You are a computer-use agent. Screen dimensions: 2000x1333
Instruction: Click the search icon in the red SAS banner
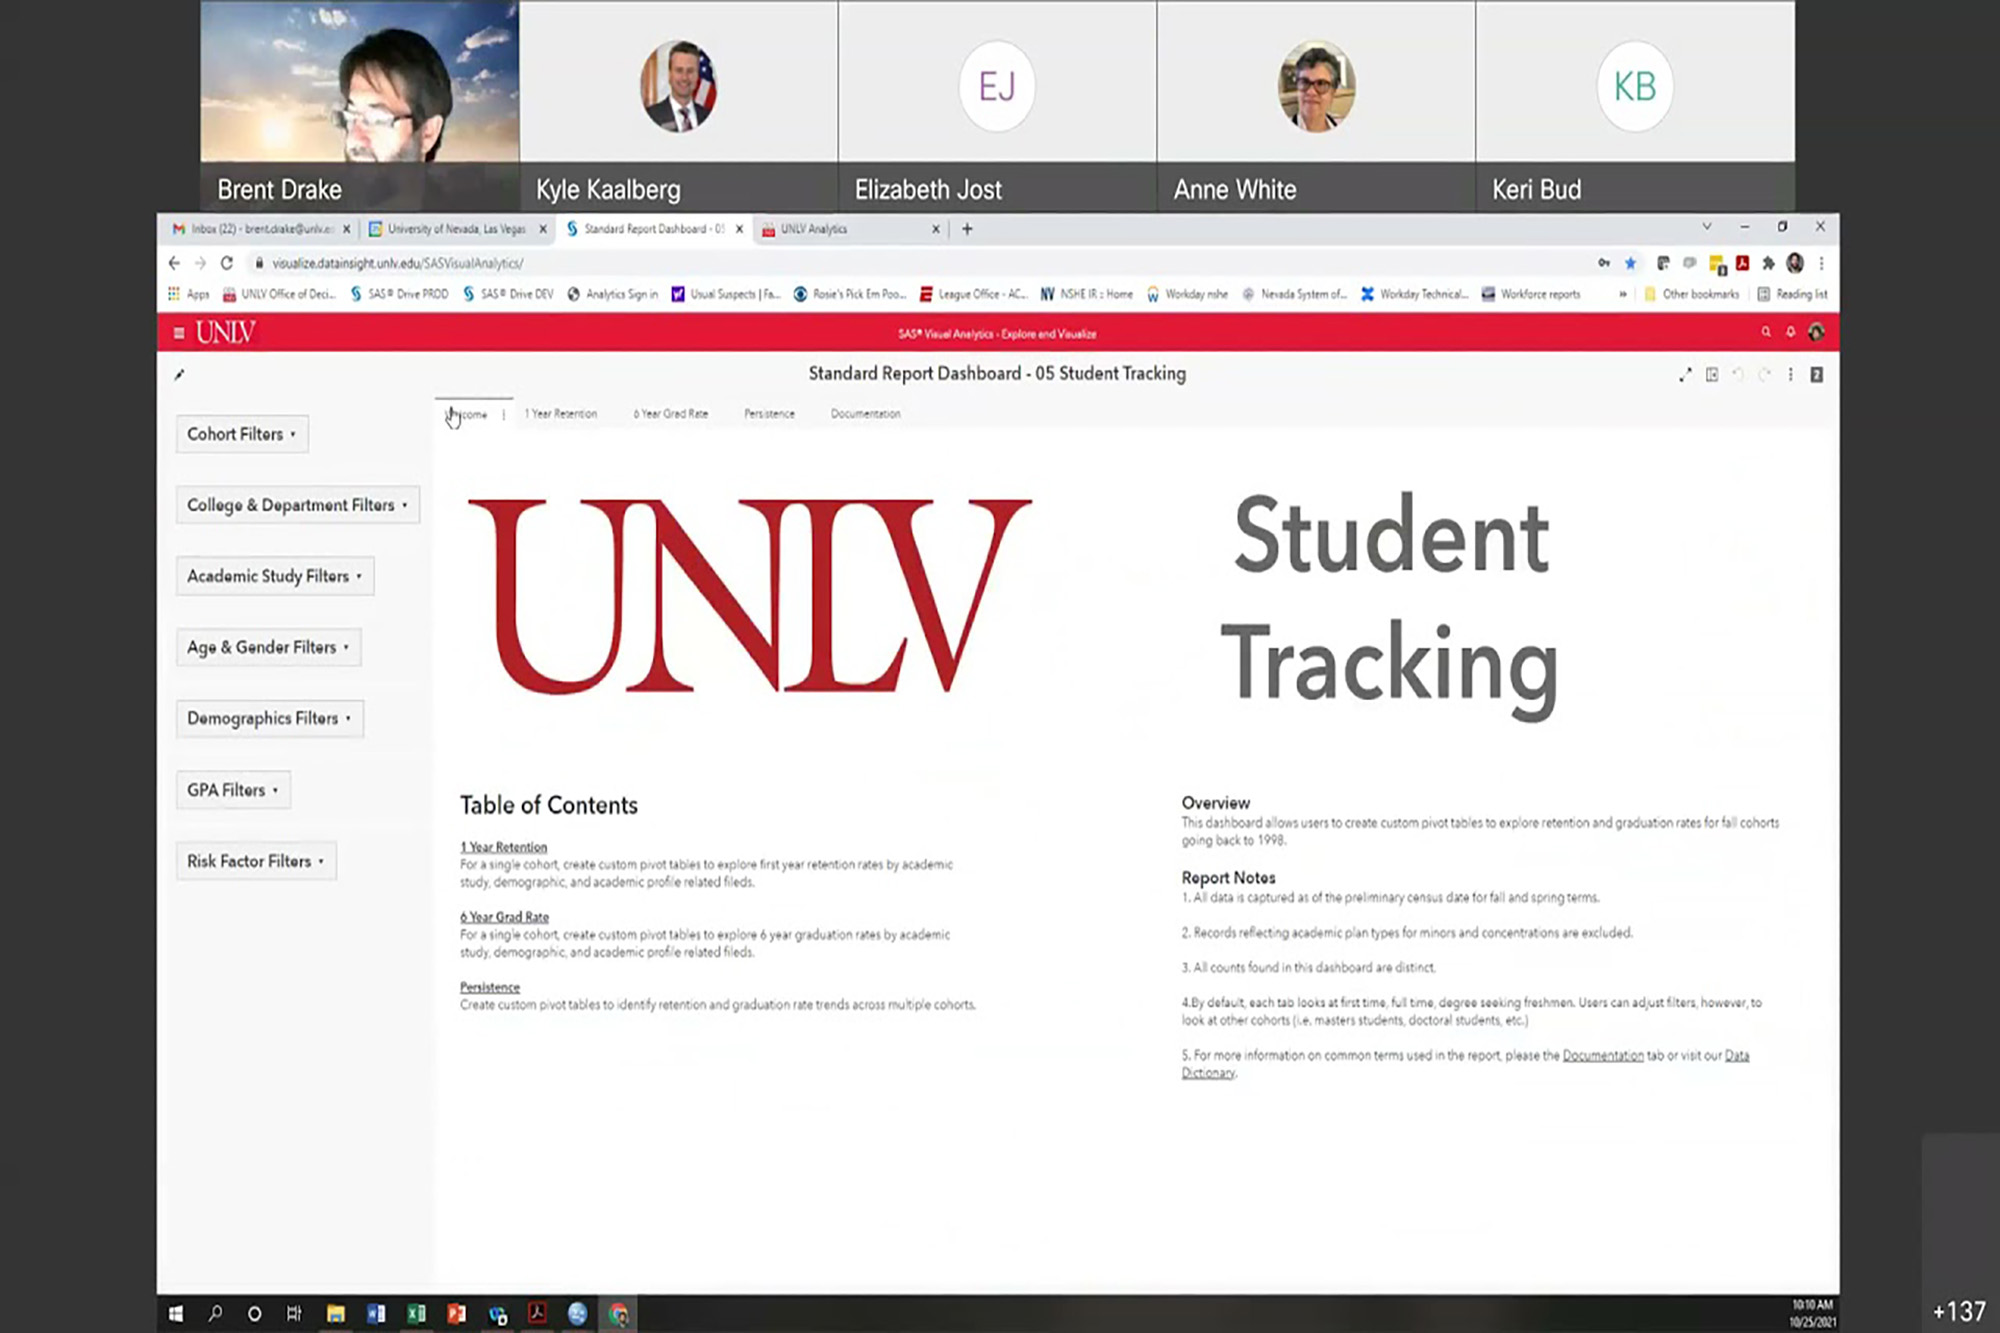click(1766, 332)
